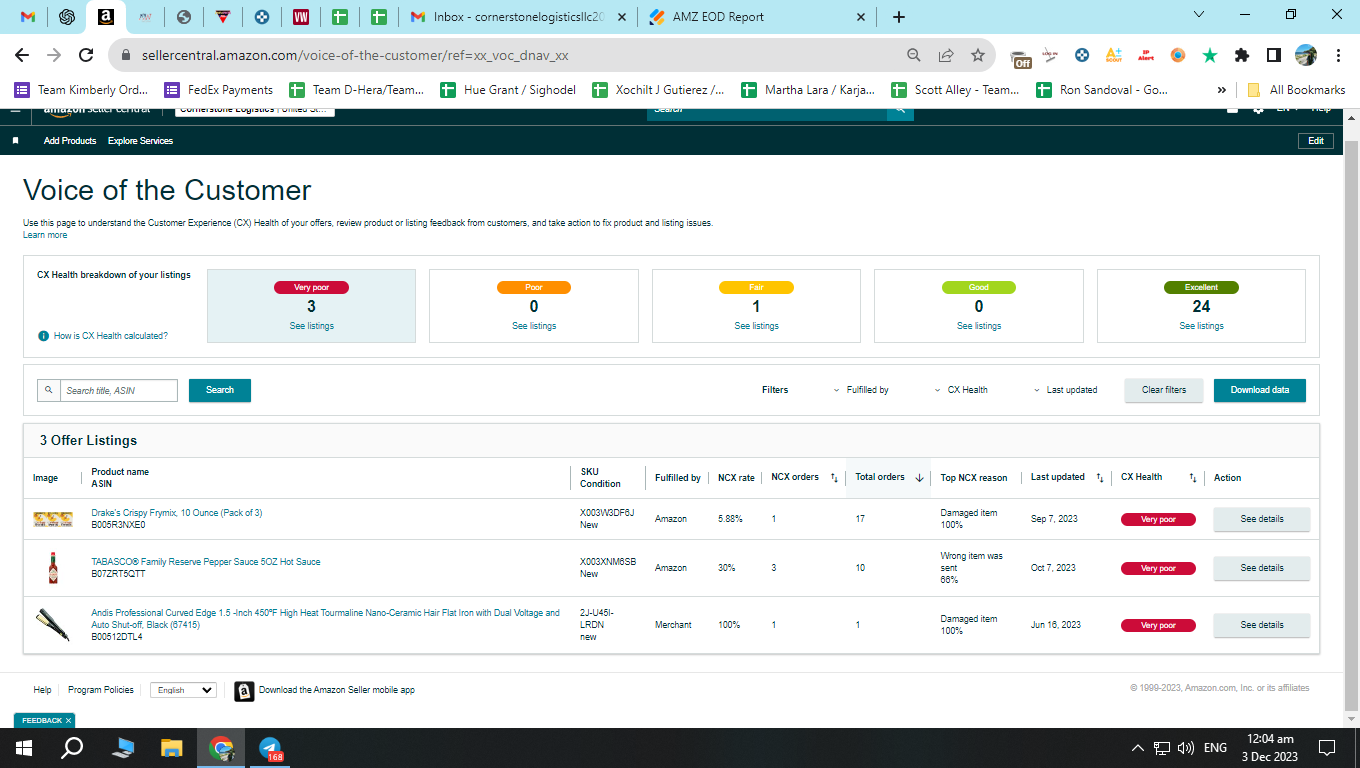The image size is (1360, 768).
Task: Open the IP Alert extension
Action: pyautogui.click(x=1146, y=55)
